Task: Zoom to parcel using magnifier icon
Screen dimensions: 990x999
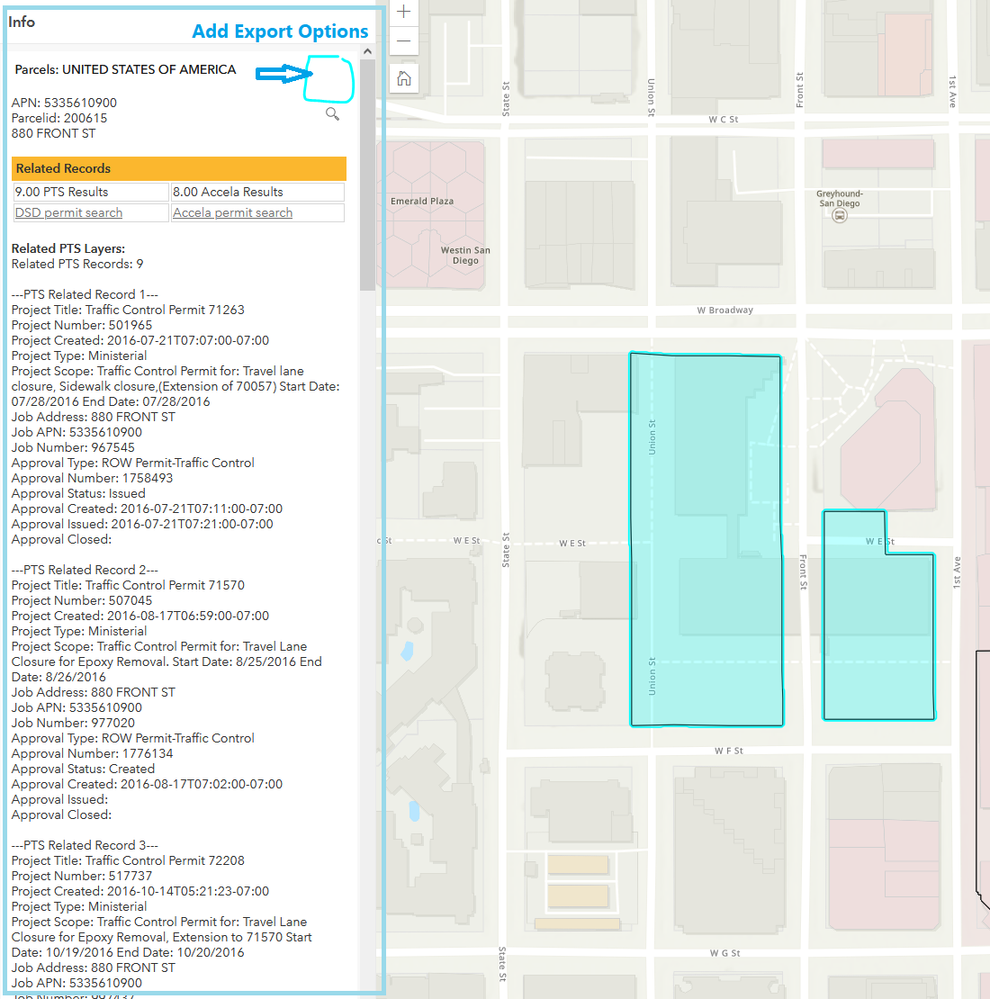Action: tap(333, 114)
